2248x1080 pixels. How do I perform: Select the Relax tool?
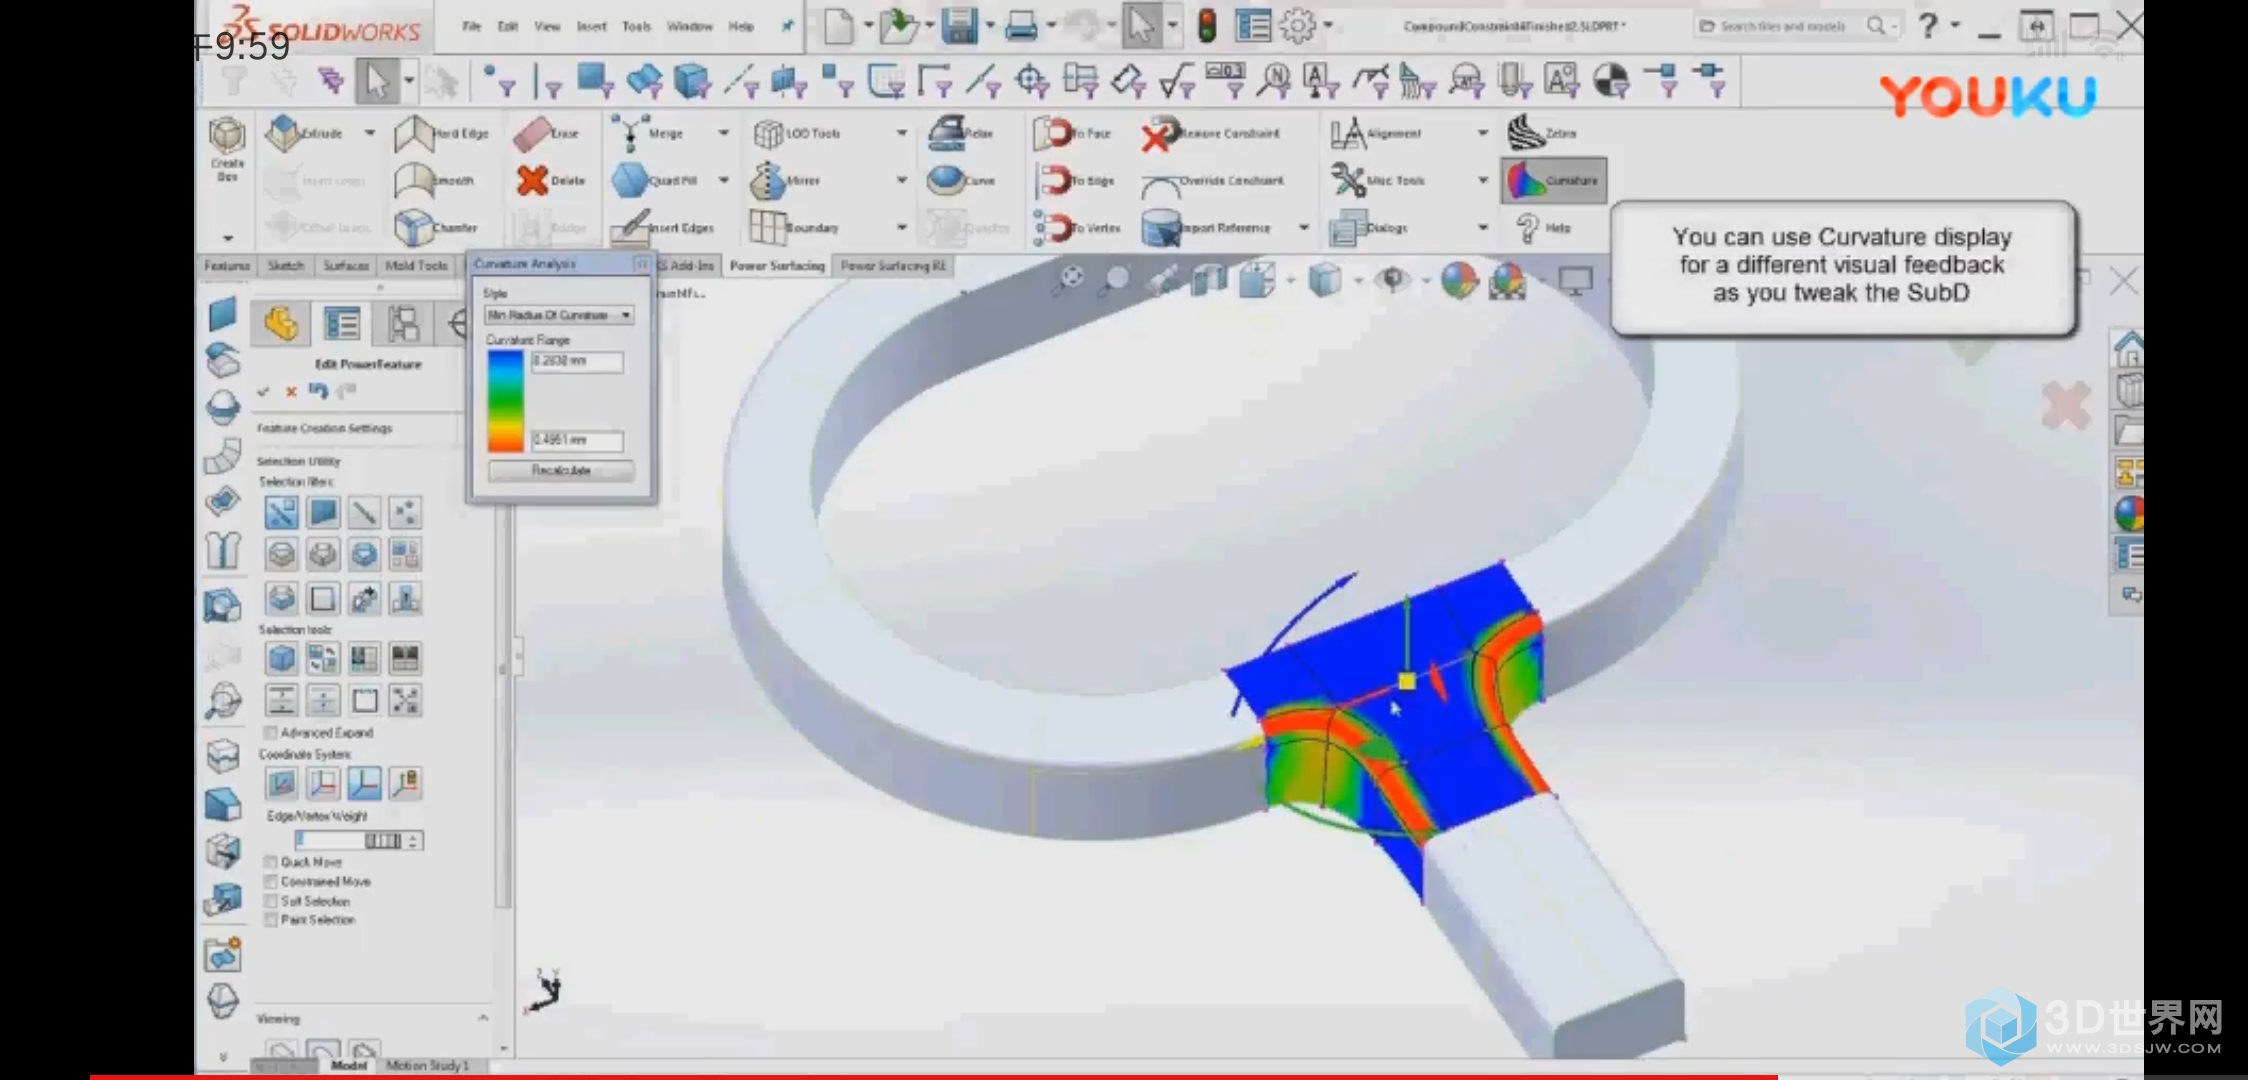coord(960,133)
